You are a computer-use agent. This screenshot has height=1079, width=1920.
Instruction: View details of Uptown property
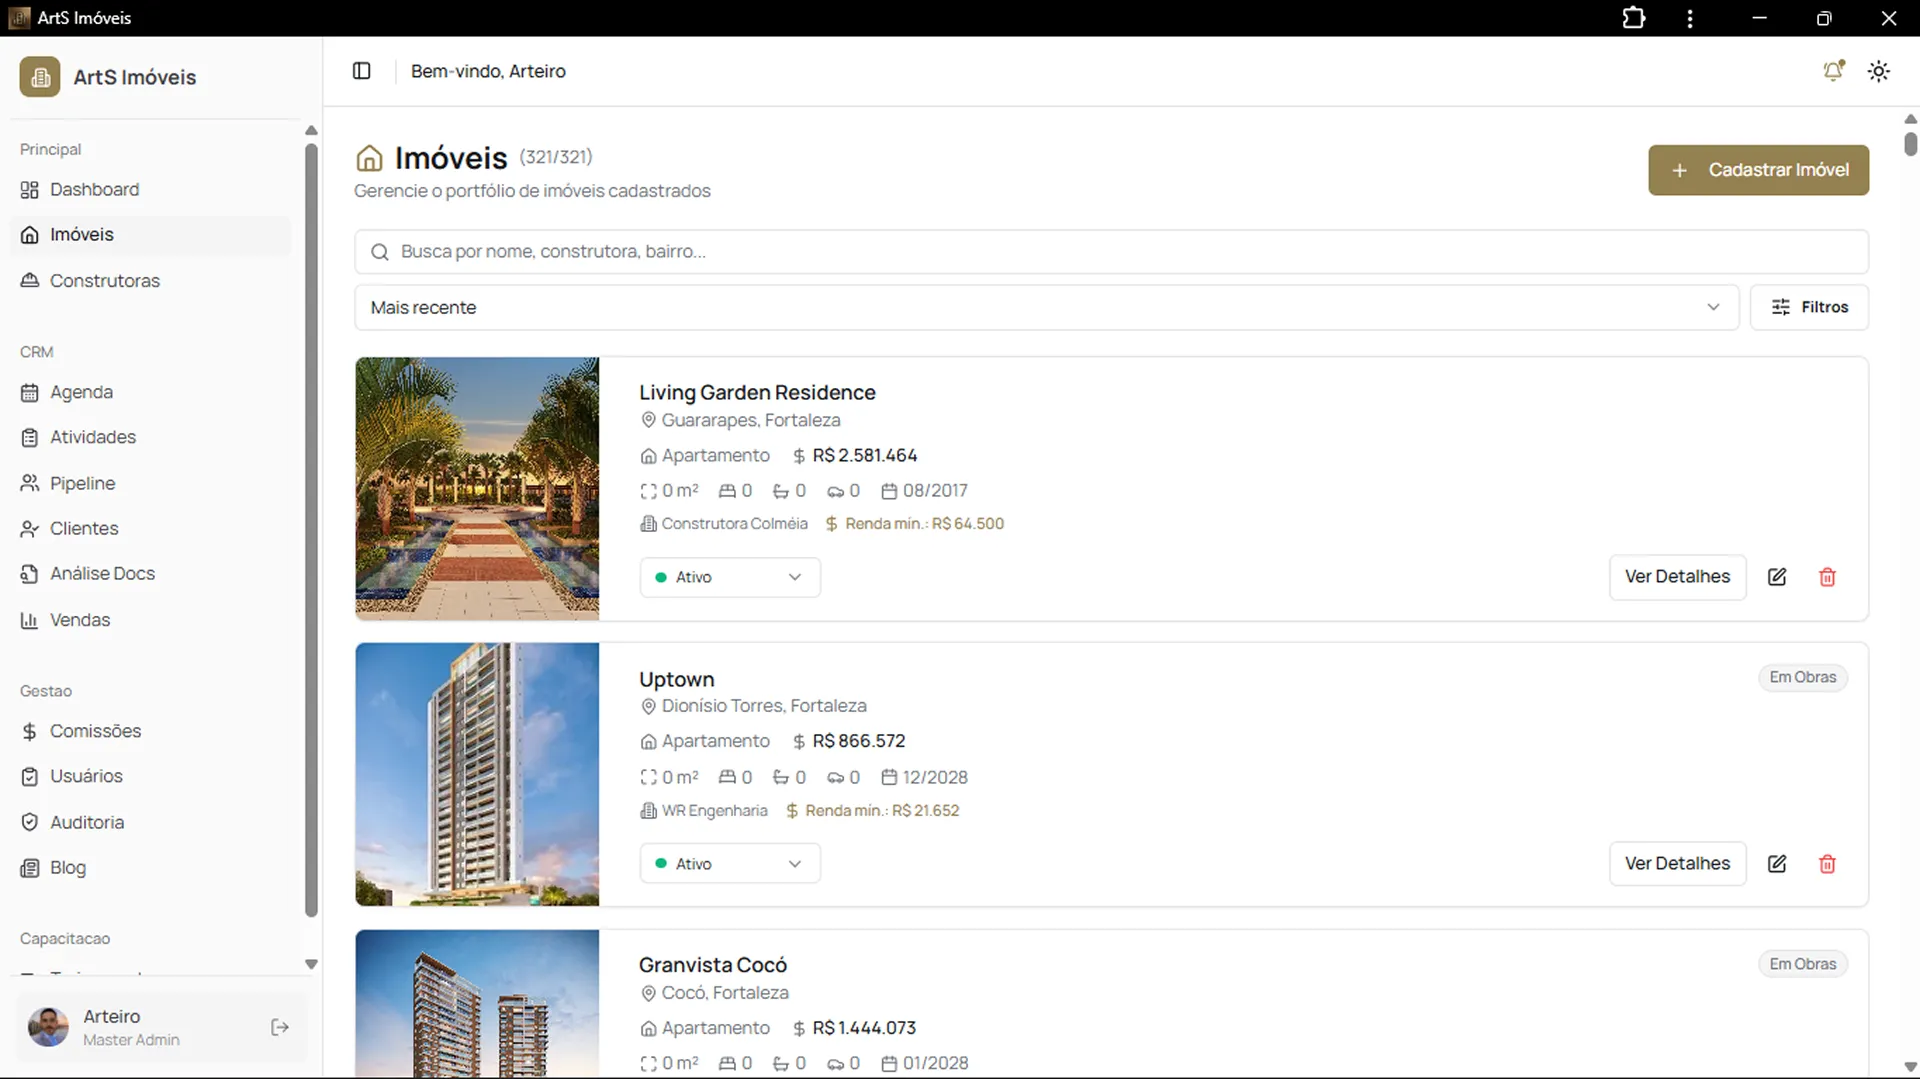[x=1677, y=864]
